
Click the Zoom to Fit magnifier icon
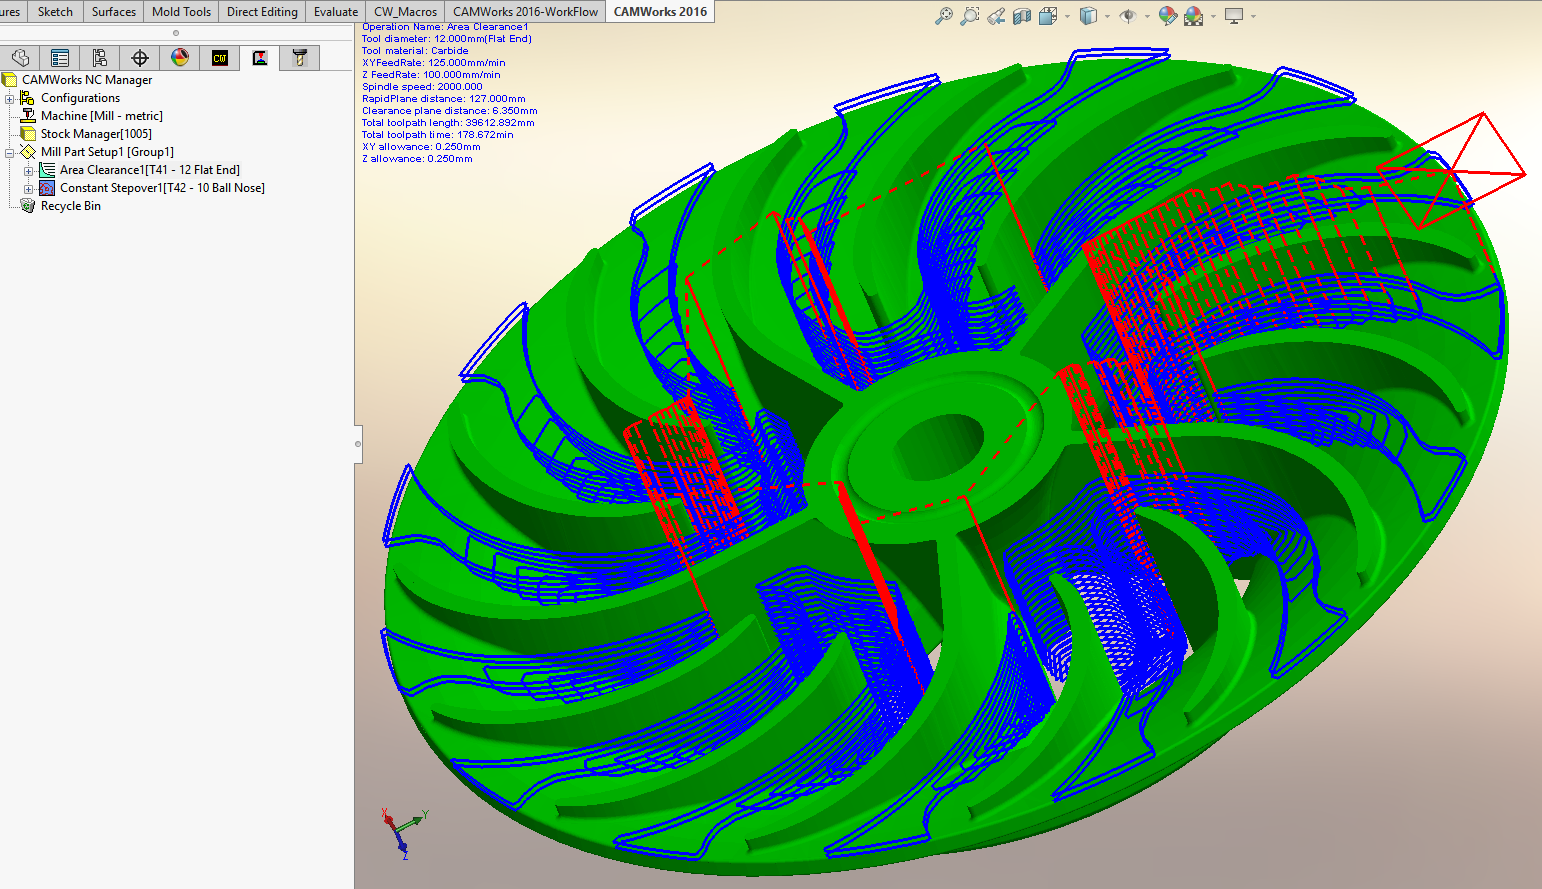943,16
